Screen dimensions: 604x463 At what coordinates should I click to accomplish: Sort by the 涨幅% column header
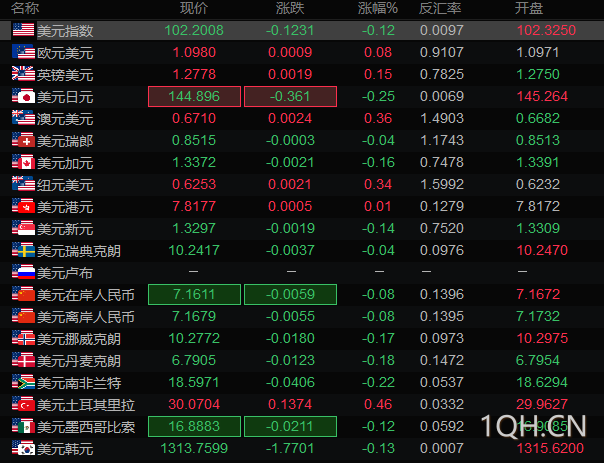click(x=378, y=8)
